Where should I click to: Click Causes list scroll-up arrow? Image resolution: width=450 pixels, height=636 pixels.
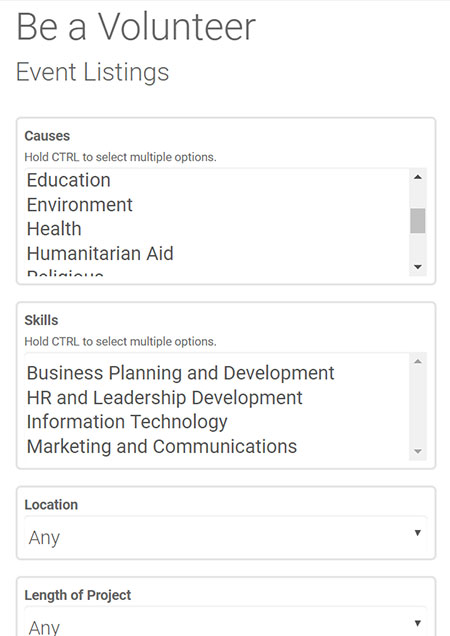pos(418,177)
